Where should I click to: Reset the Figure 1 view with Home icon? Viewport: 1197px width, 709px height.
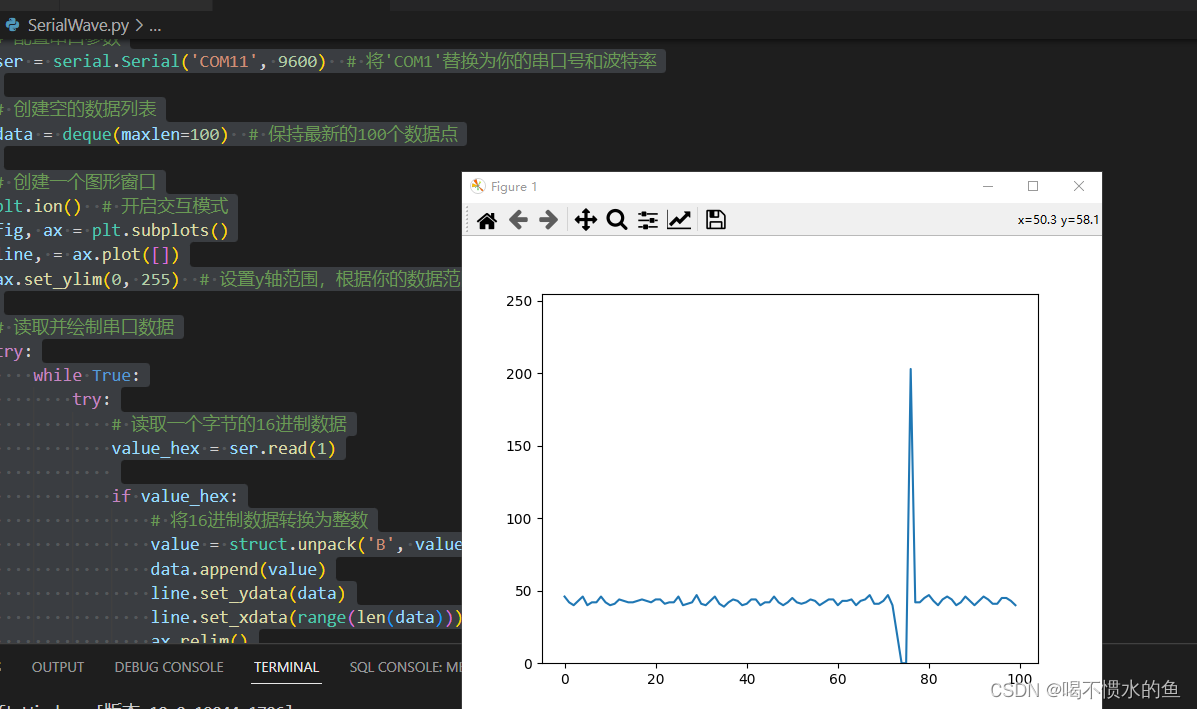pyautogui.click(x=486, y=221)
